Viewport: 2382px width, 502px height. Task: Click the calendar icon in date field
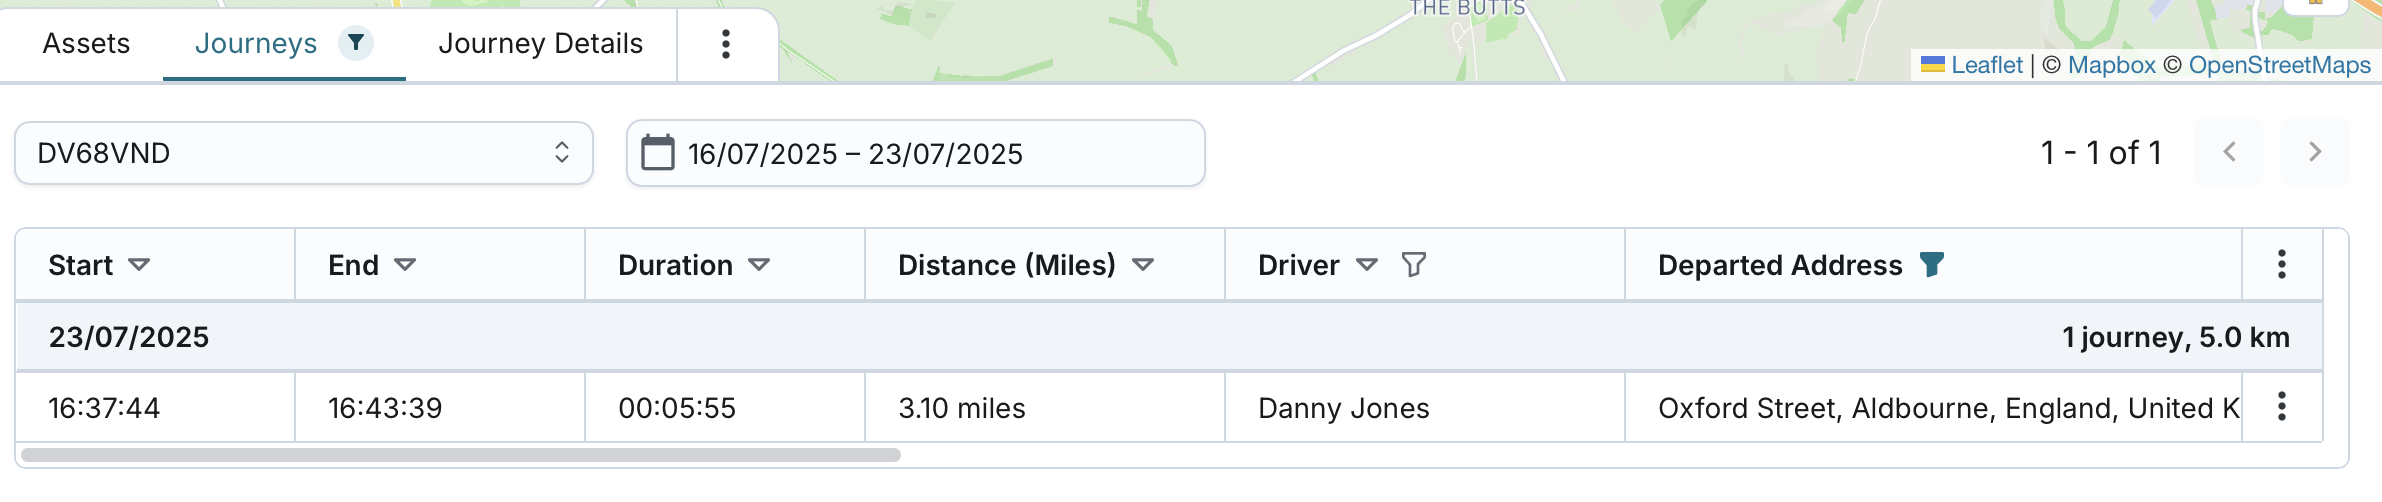click(657, 153)
